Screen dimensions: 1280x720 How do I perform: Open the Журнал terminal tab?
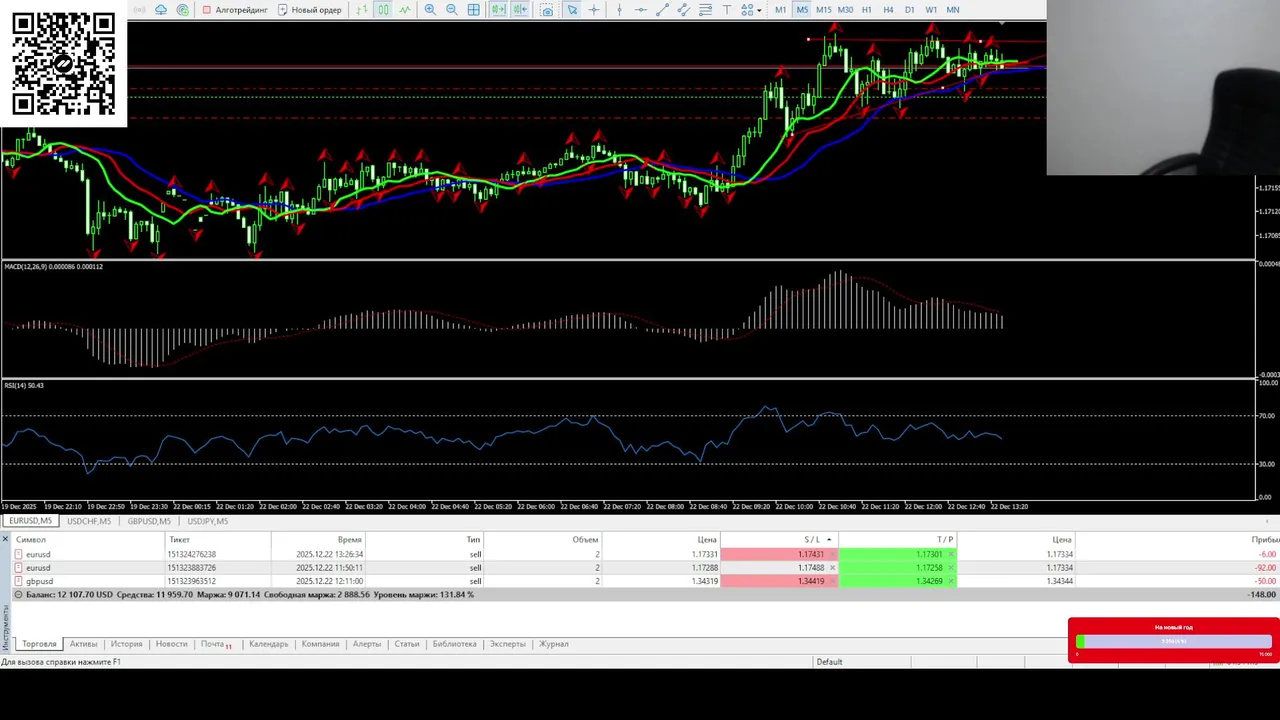point(553,644)
